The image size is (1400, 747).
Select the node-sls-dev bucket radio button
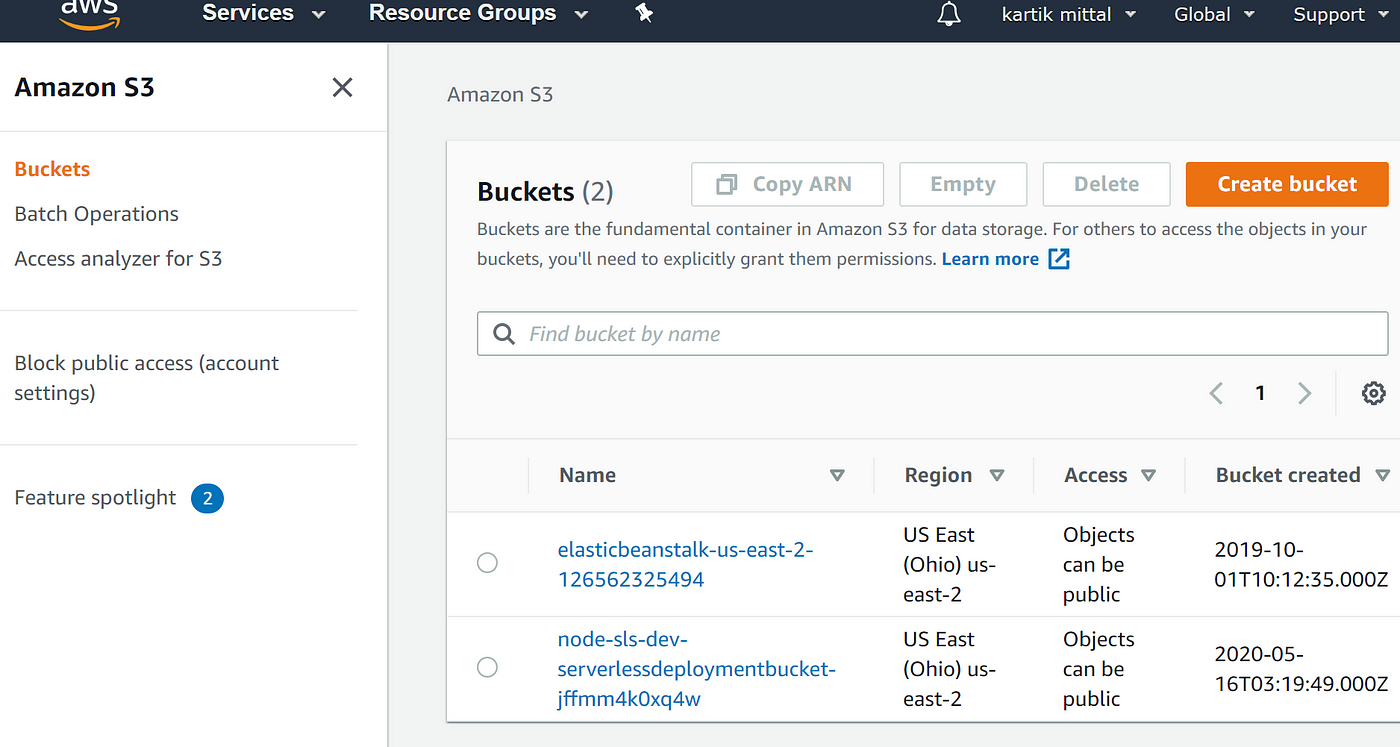point(487,667)
